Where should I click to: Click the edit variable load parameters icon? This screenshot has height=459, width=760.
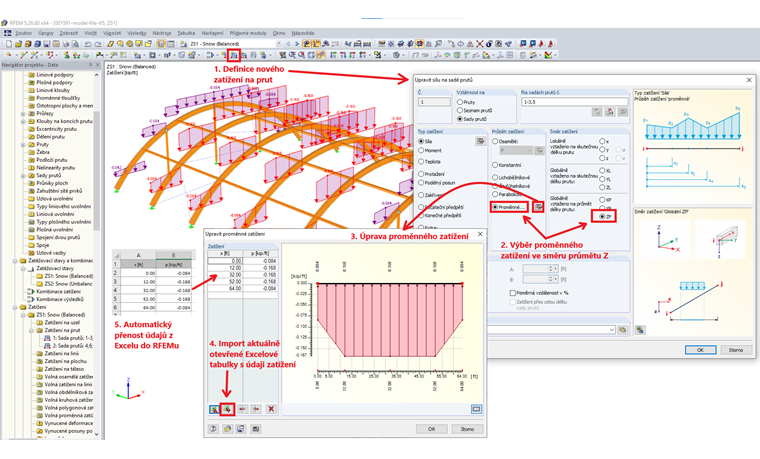(x=538, y=207)
